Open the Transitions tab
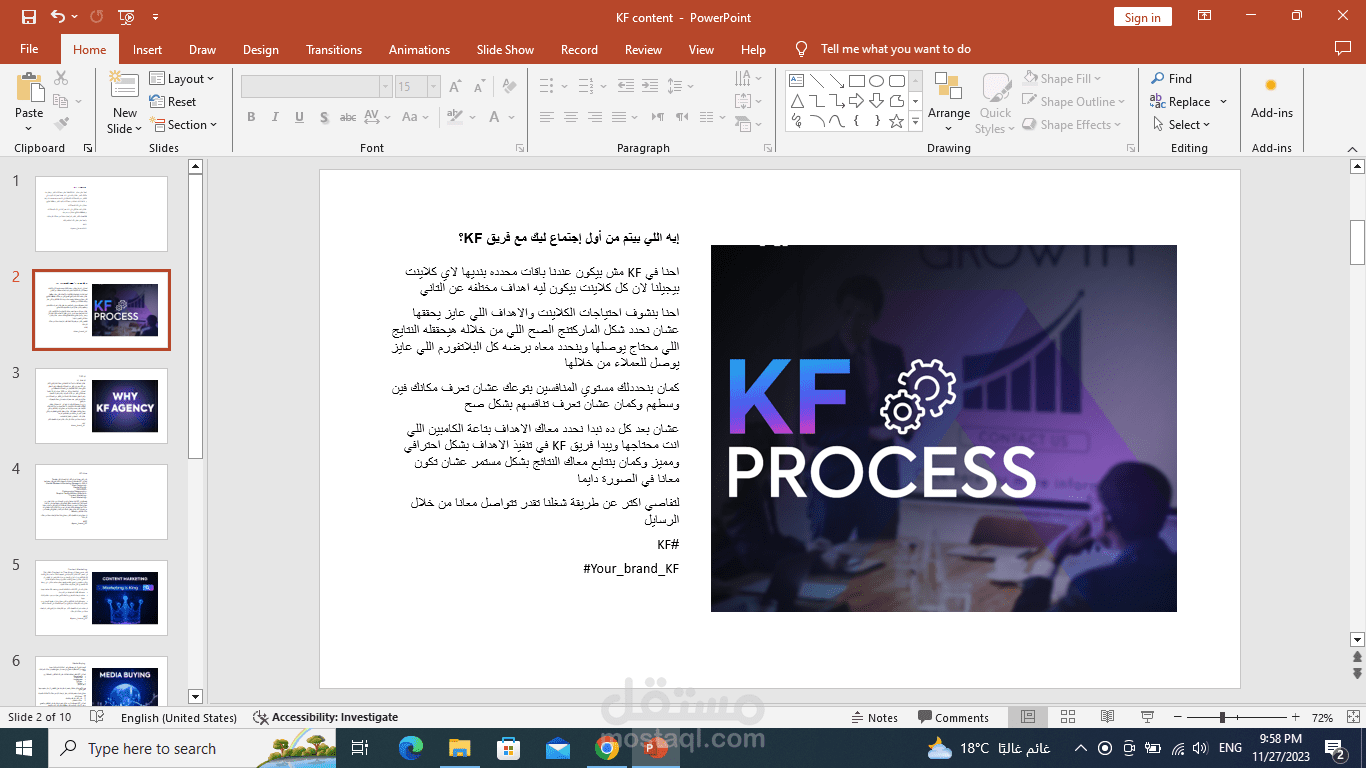The image size is (1366, 768). coord(334,49)
